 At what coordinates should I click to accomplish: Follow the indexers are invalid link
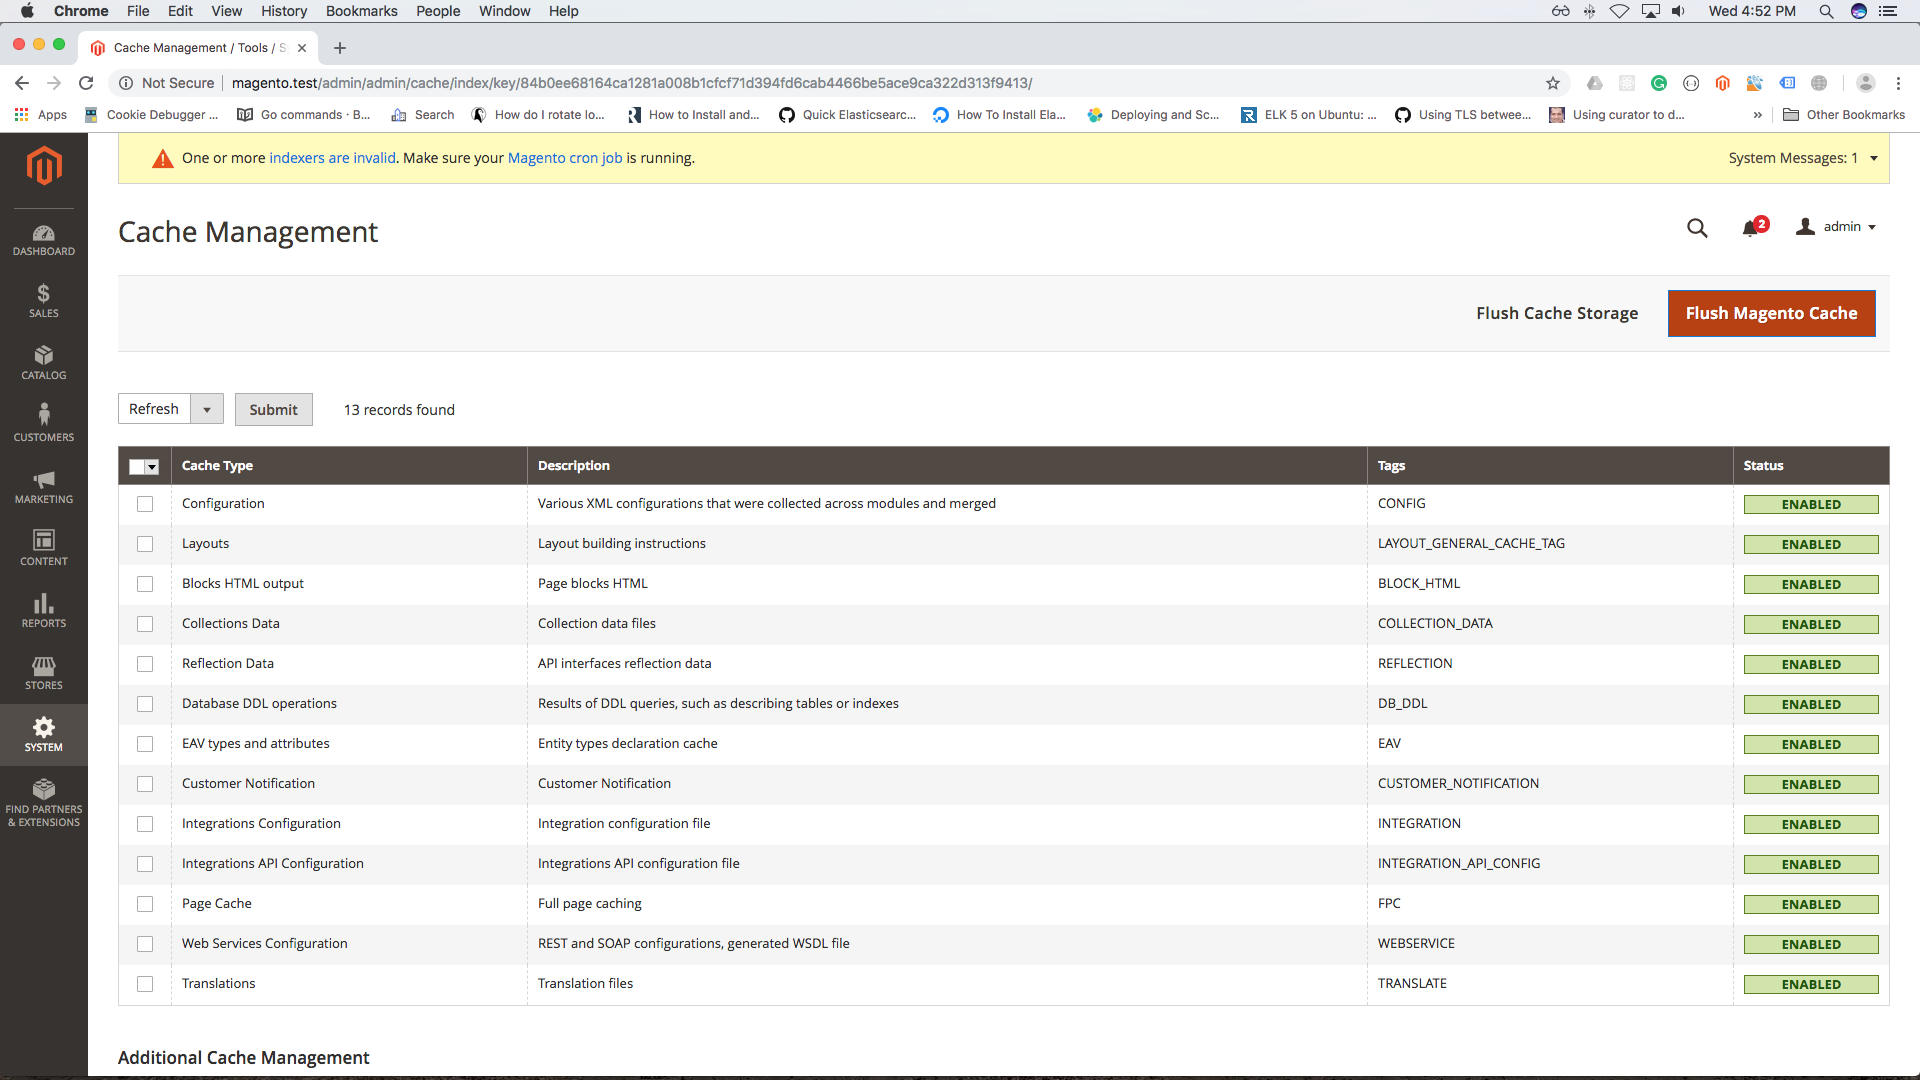pyautogui.click(x=332, y=158)
